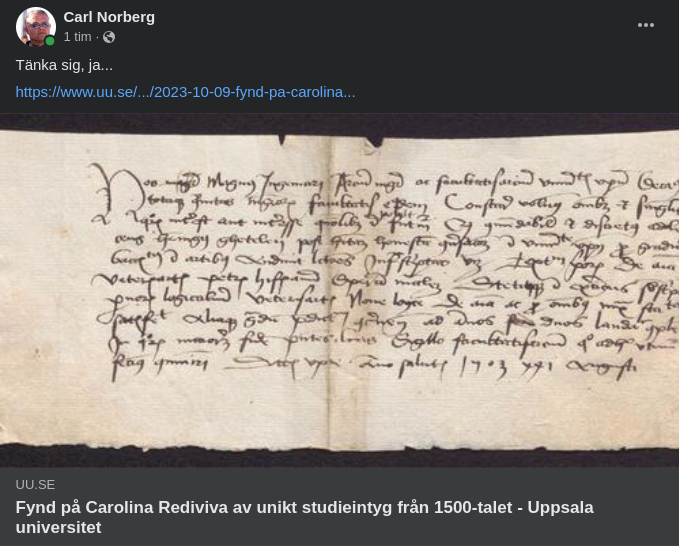Image resolution: width=679 pixels, height=546 pixels.
Task: Click the gray link preview card footer
Action: point(340,507)
